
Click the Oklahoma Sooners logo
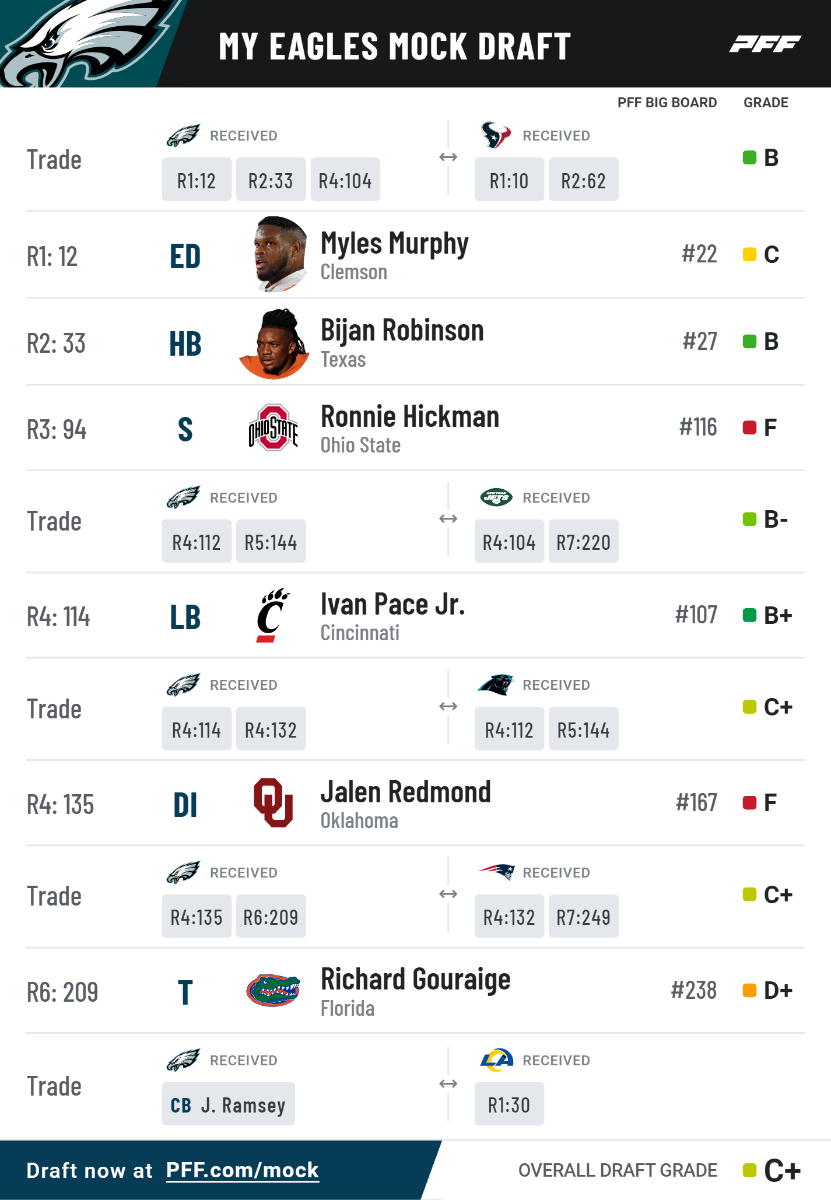click(x=273, y=803)
